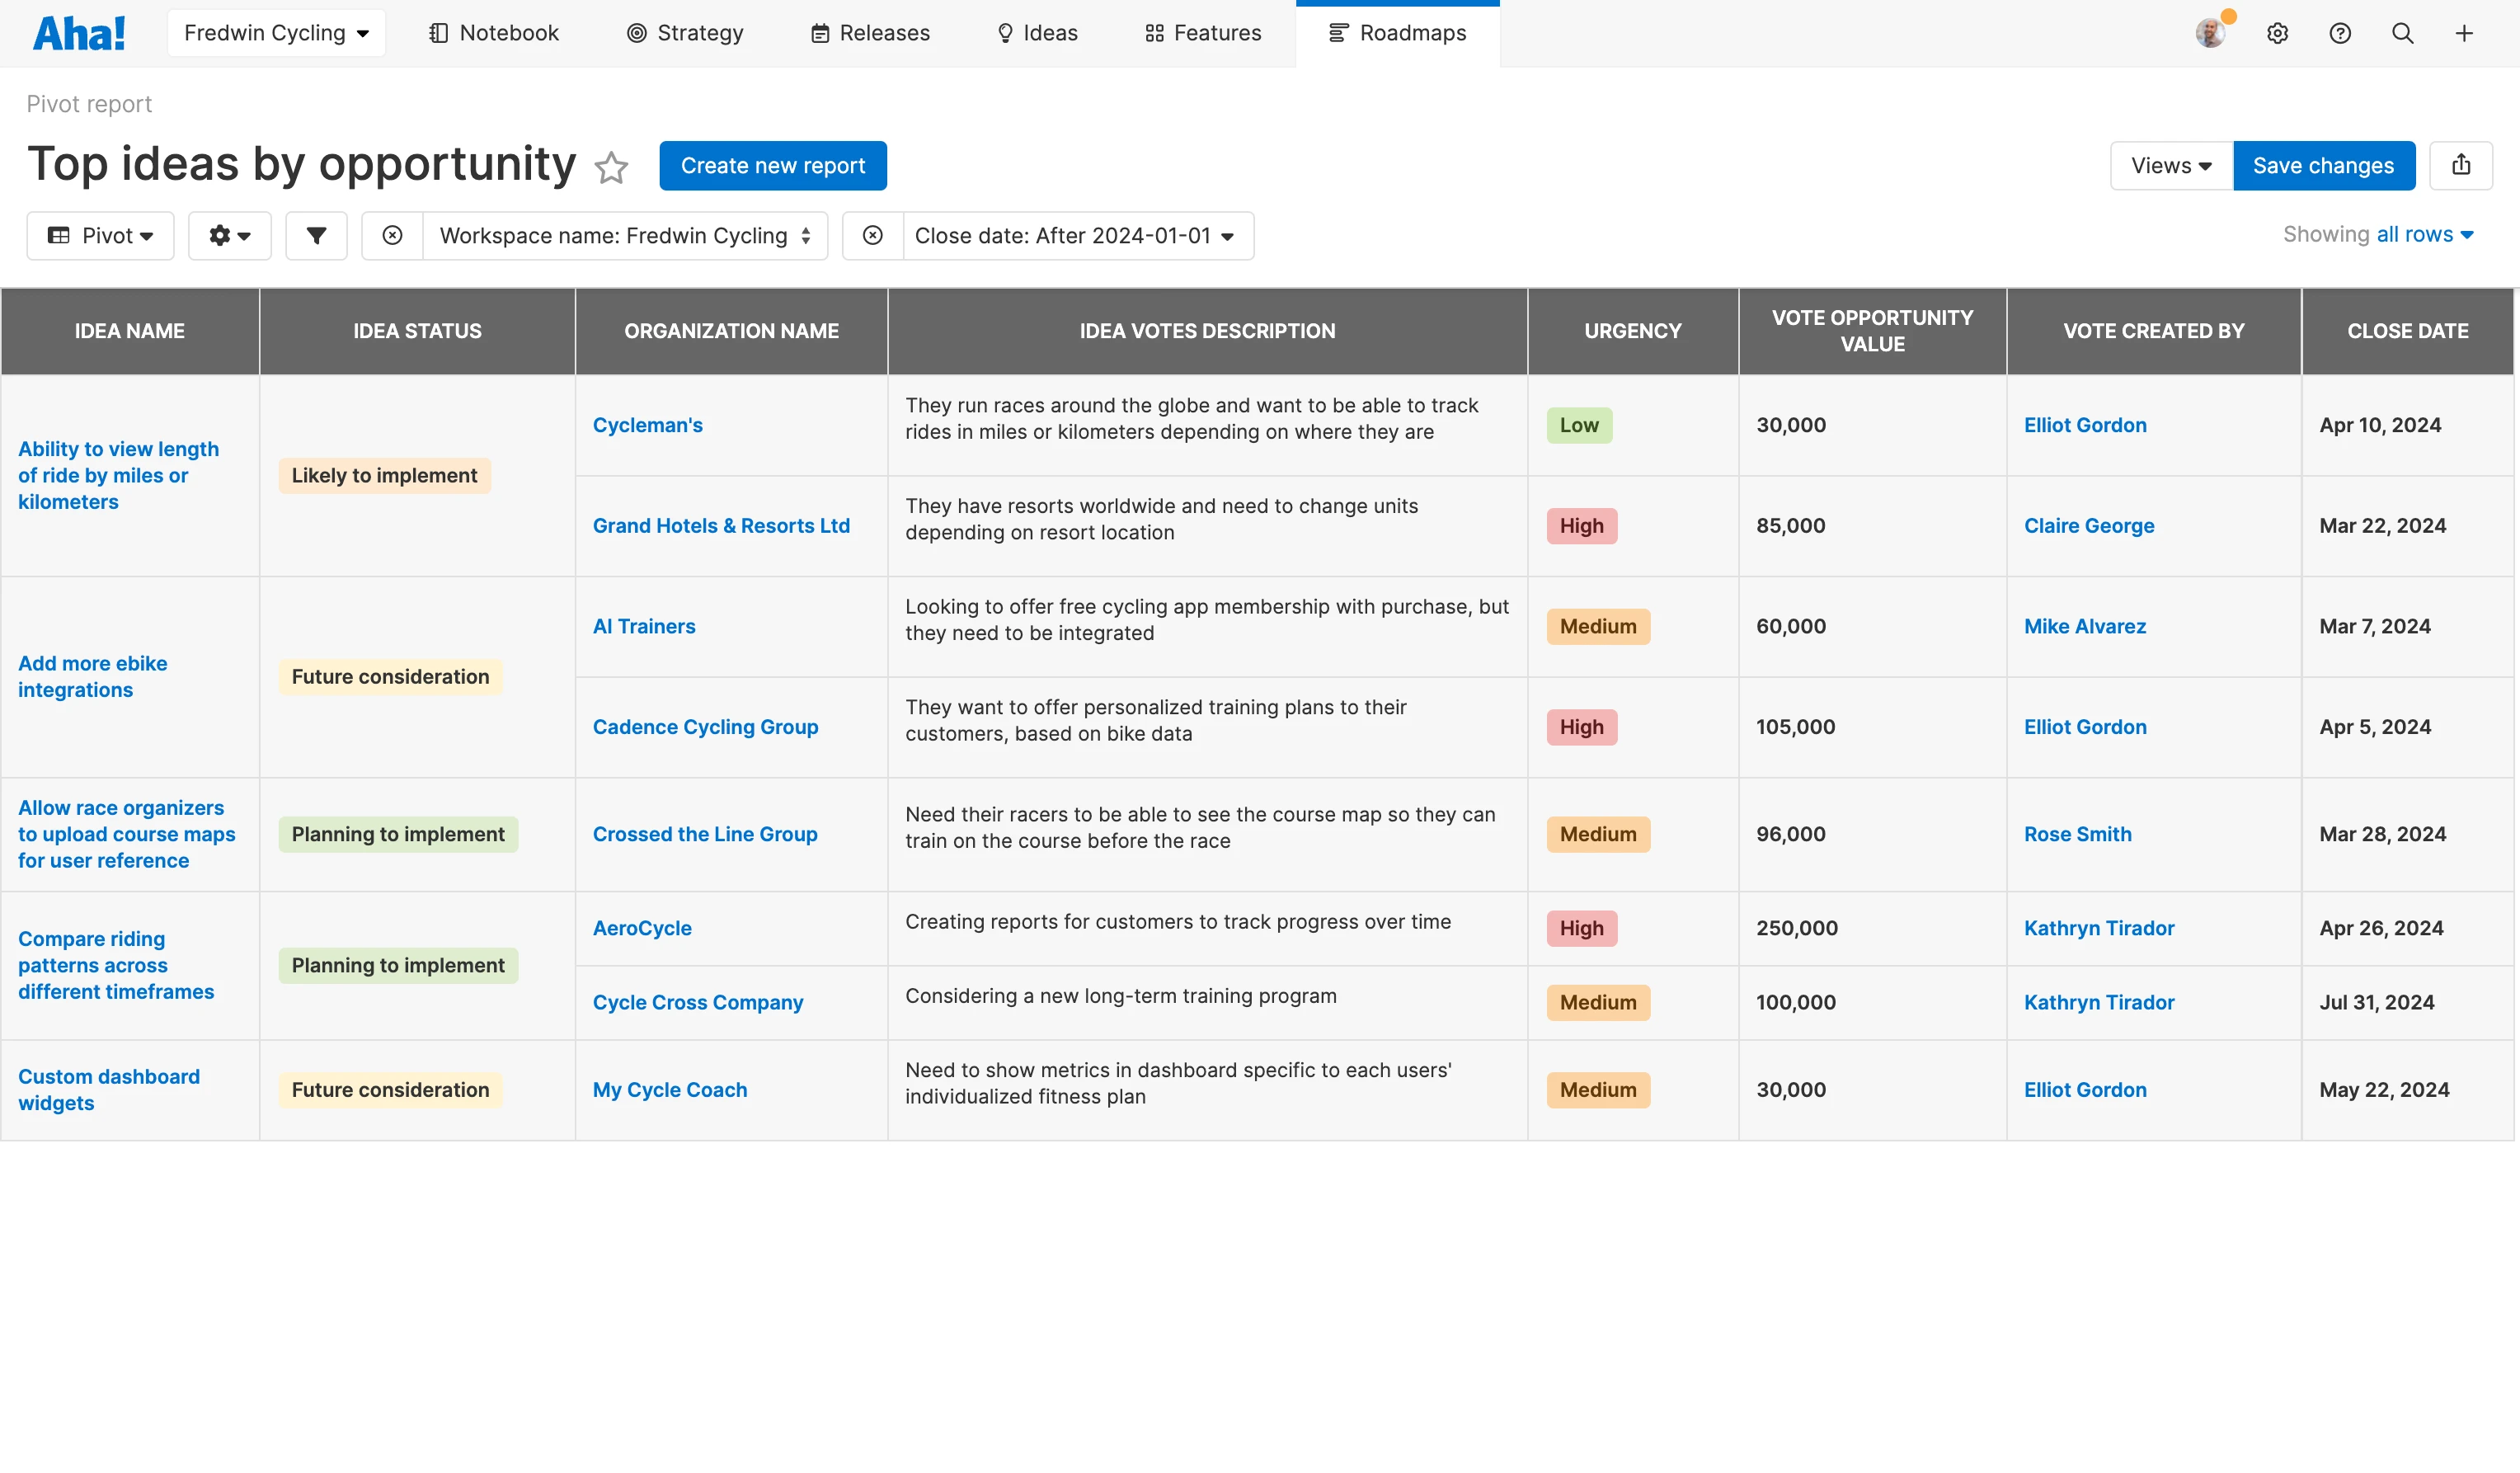Switch to the Features tab
This screenshot has height=1473, width=2520.
(x=1203, y=34)
